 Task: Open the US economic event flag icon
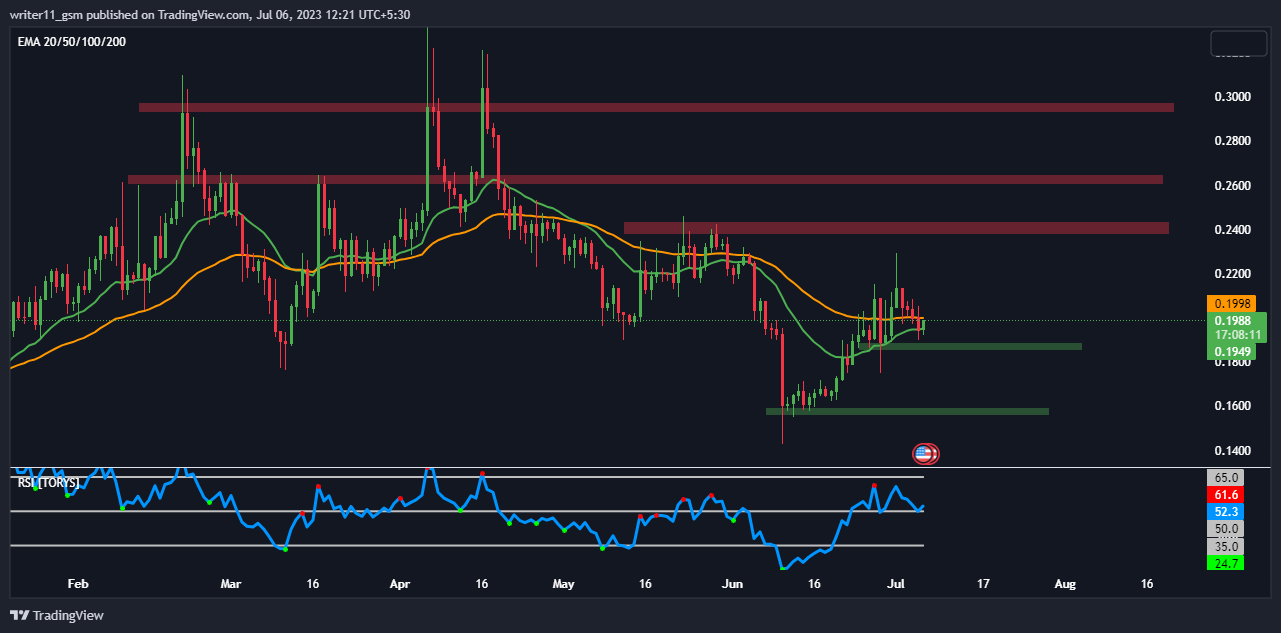(x=925, y=454)
